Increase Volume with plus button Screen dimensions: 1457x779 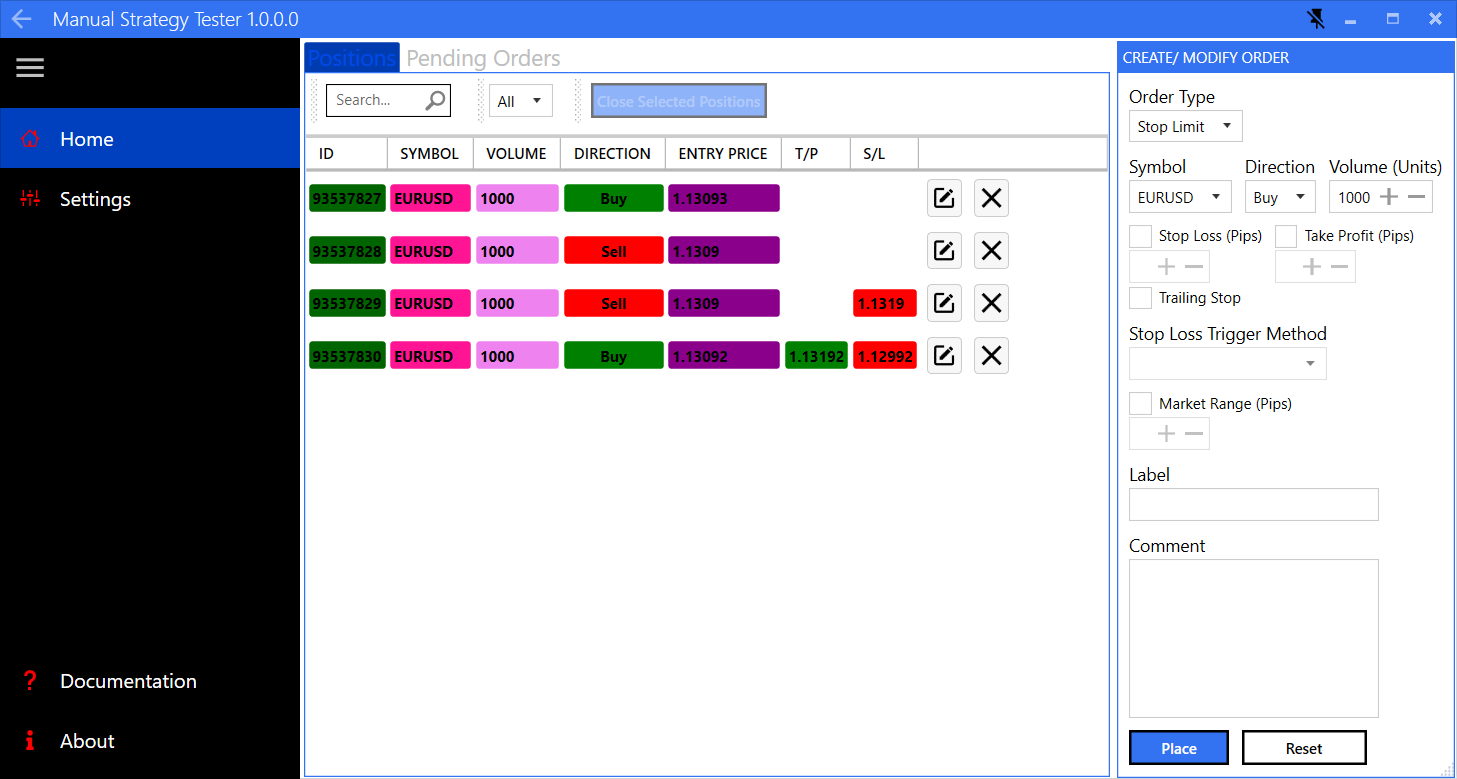(x=1388, y=197)
